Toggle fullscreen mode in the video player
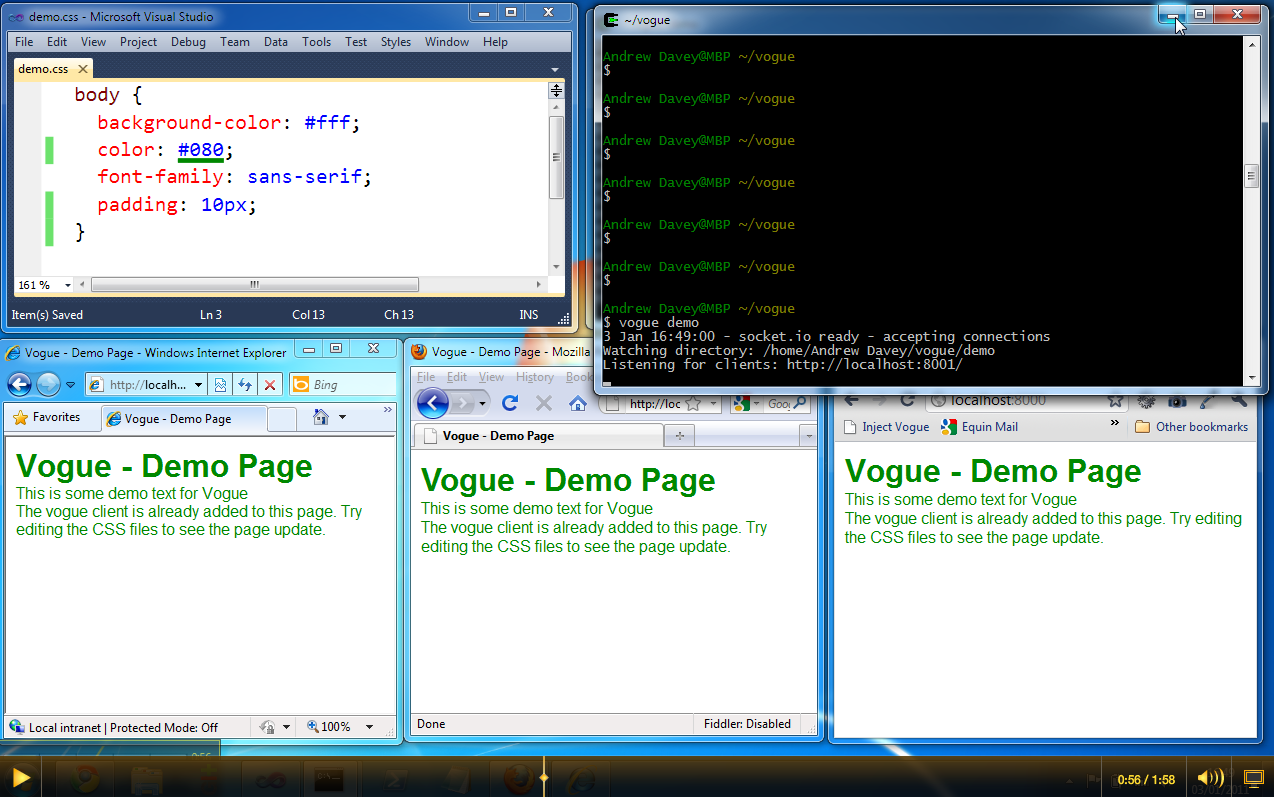 [x=1253, y=778]
